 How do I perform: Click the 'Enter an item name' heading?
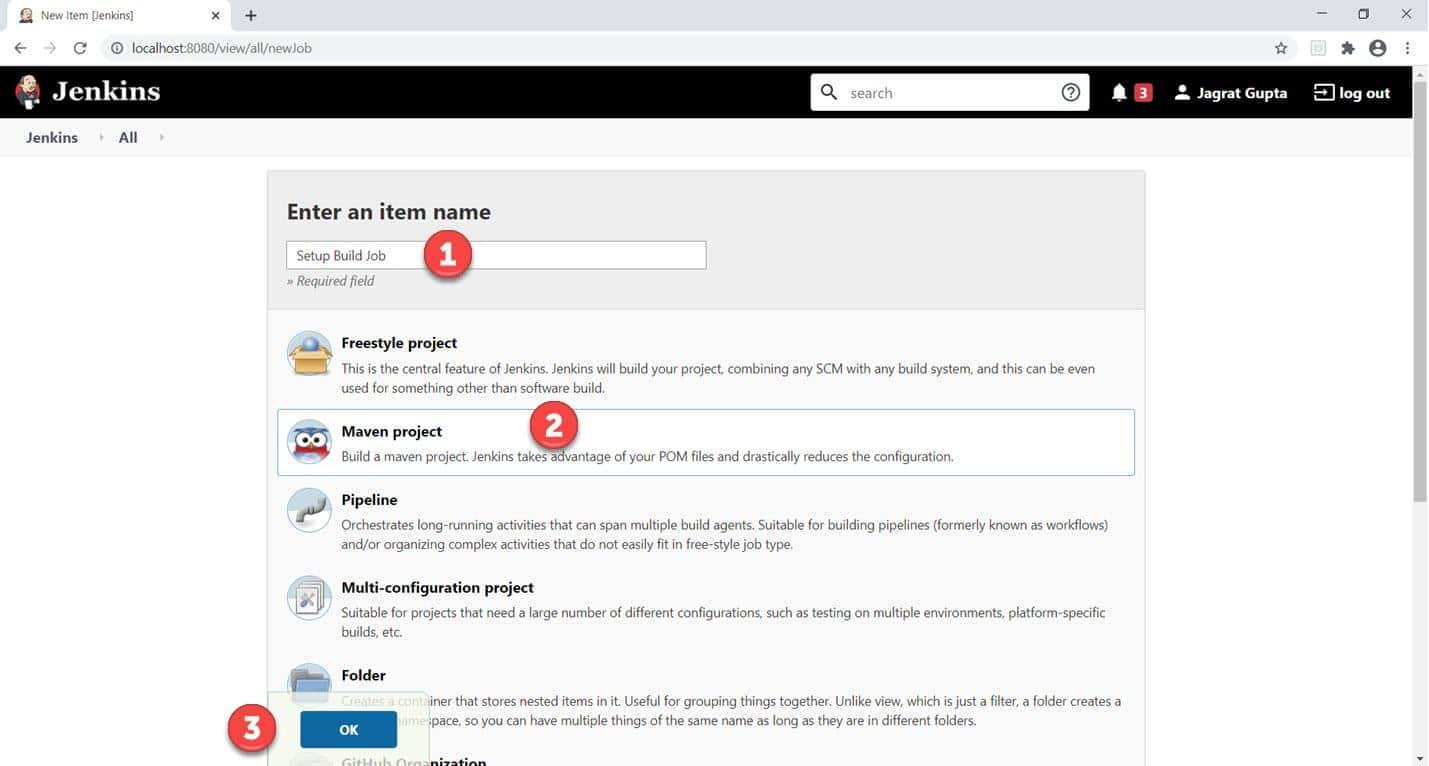click(x=389, y=212)
